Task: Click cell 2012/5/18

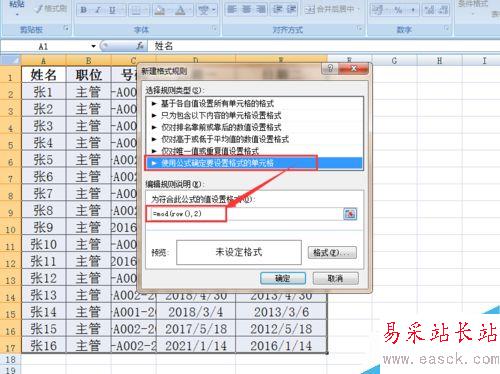Action: (281, 329)
